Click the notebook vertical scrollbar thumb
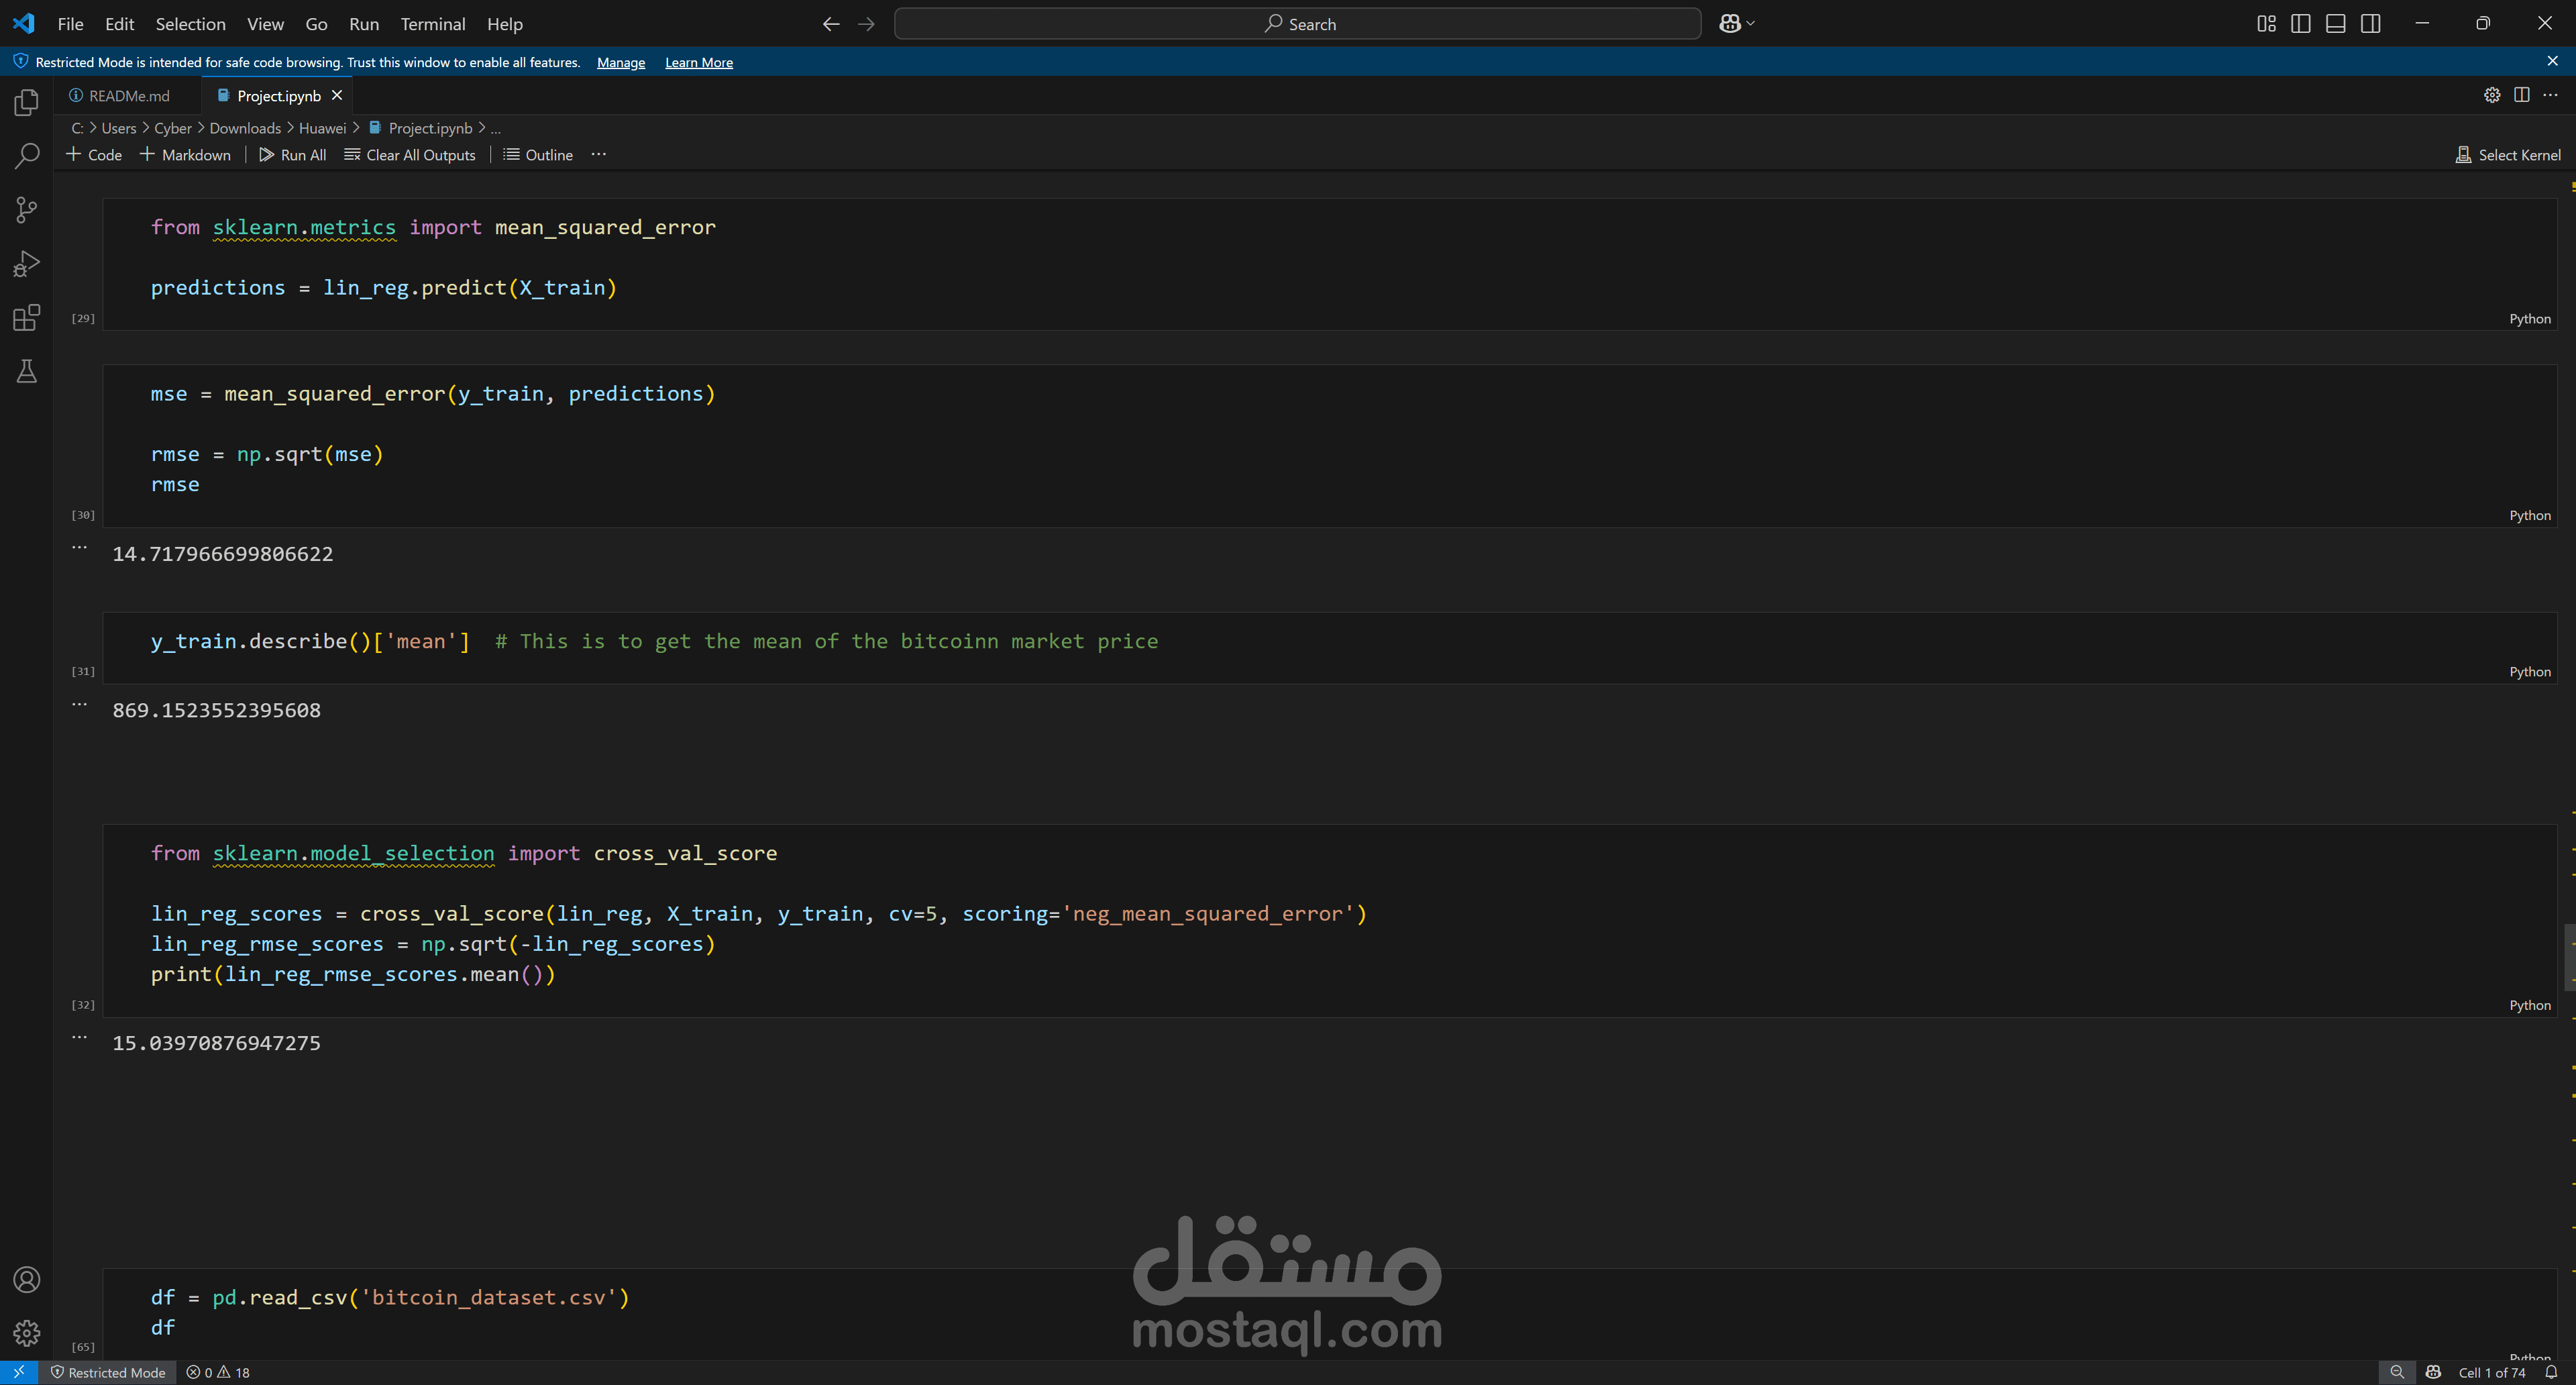The height and width of the screenshot is (1385, 2576). click(x=2569, y=957)
